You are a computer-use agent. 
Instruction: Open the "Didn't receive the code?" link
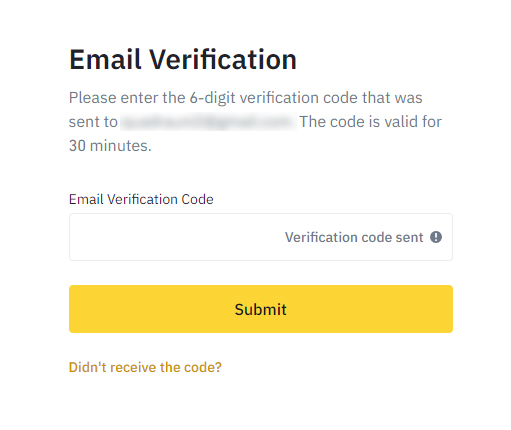pos(145,367)
